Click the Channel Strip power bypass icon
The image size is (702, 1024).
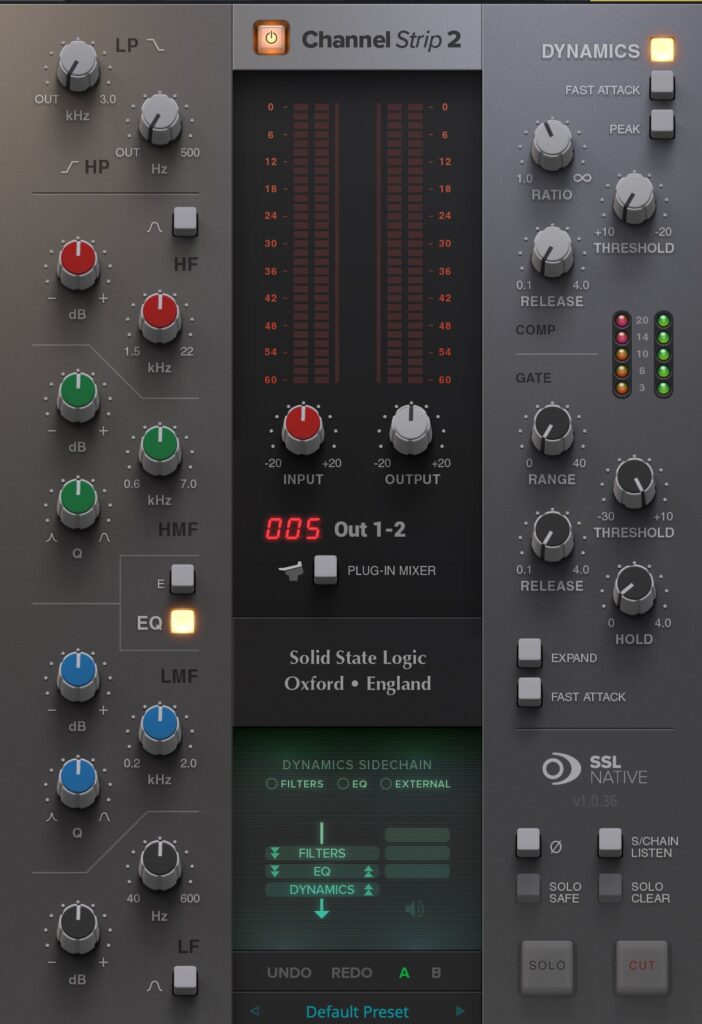(271, 38)
